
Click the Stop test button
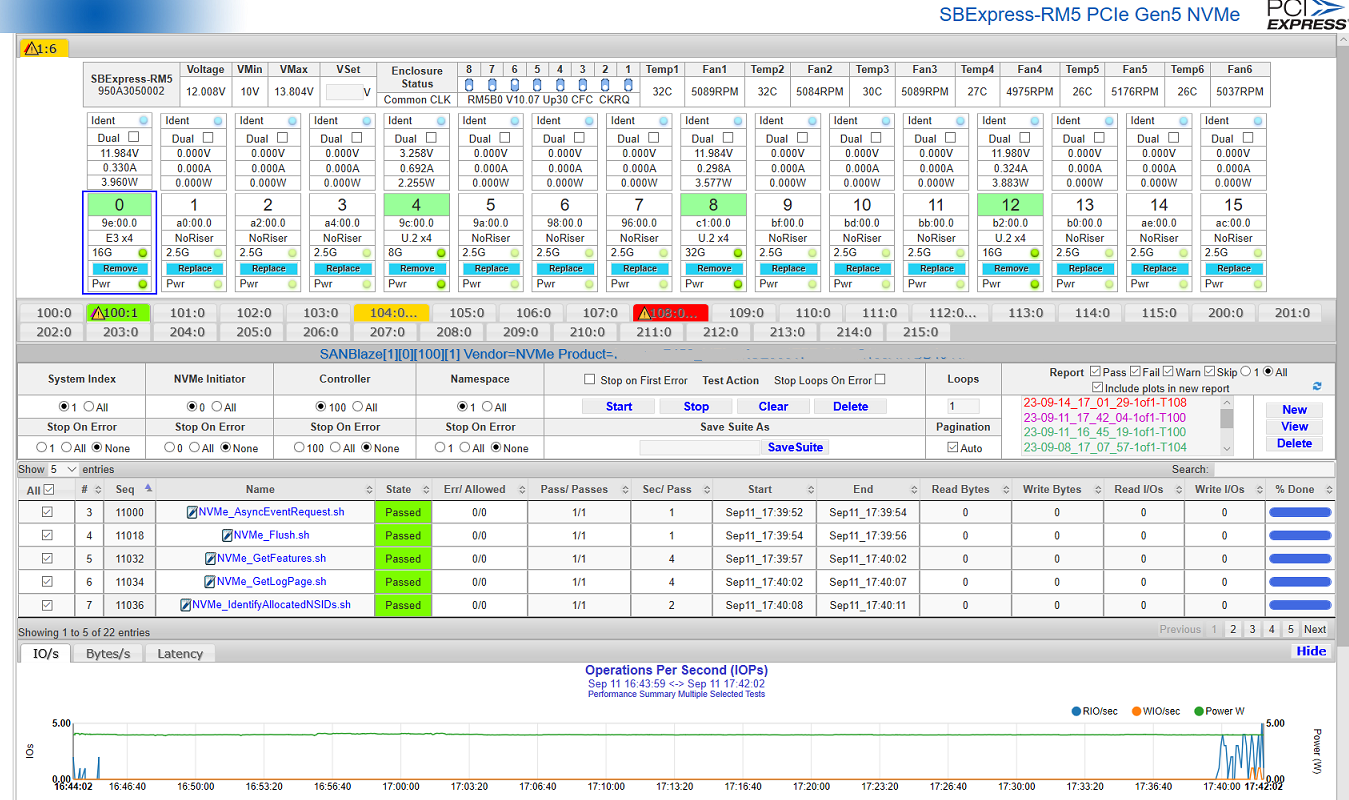point(696,406)
